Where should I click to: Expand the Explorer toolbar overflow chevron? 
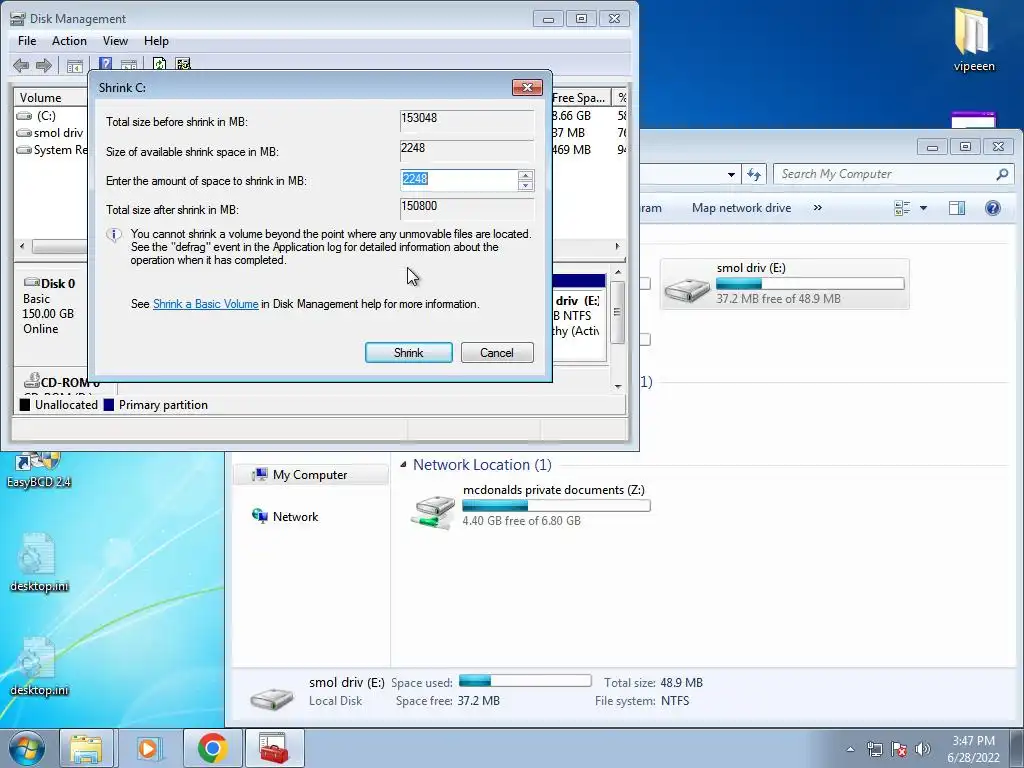[818, 208]
